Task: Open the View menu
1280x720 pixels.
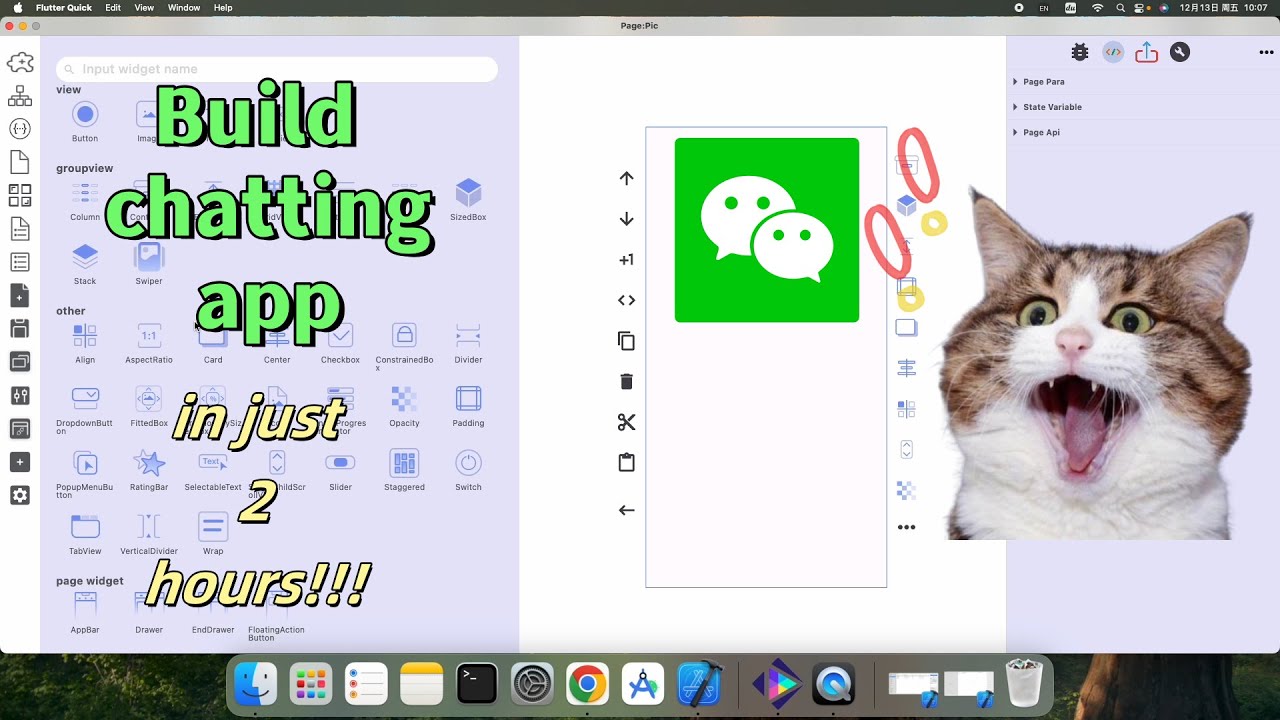Action: [x=144, y=8]
